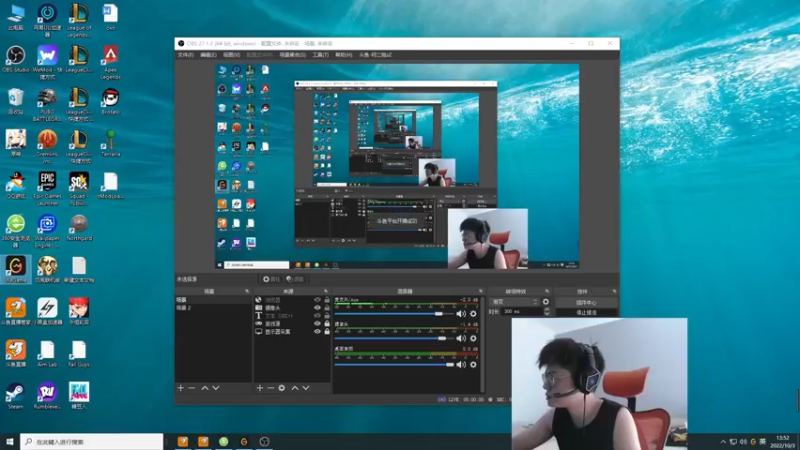
Task: Launch Steam from the desktop
Action: coord(15,396)
